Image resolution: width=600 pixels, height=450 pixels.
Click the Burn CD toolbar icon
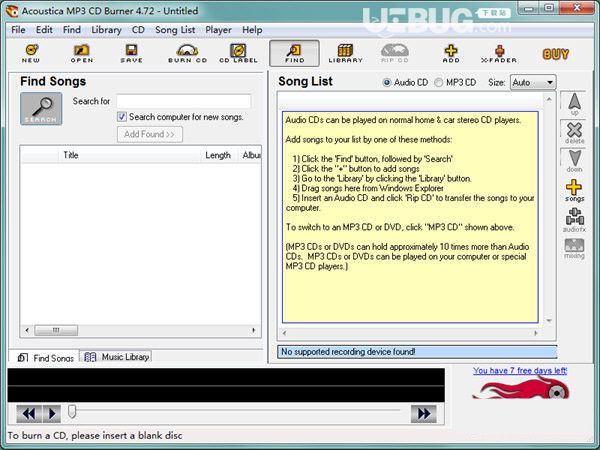188,53
